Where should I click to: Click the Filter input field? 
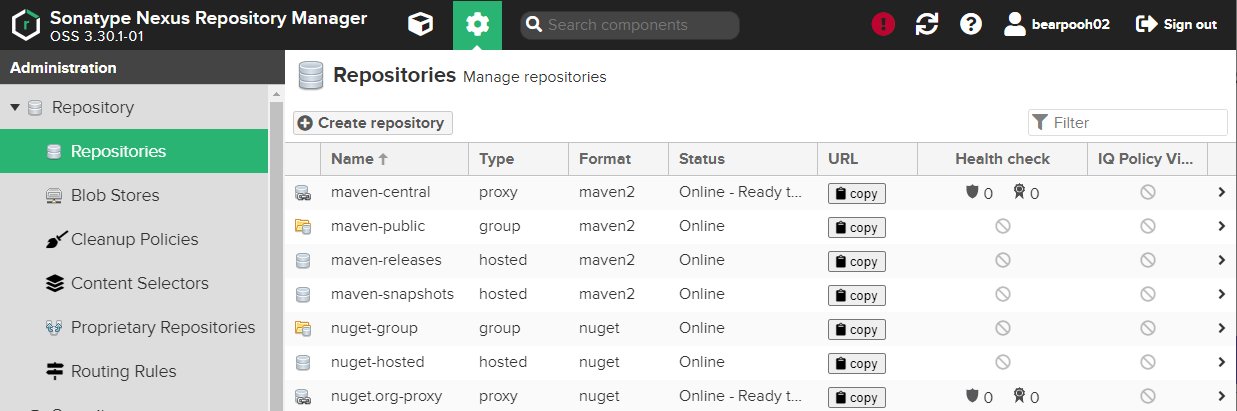(x=1128, y=123)
